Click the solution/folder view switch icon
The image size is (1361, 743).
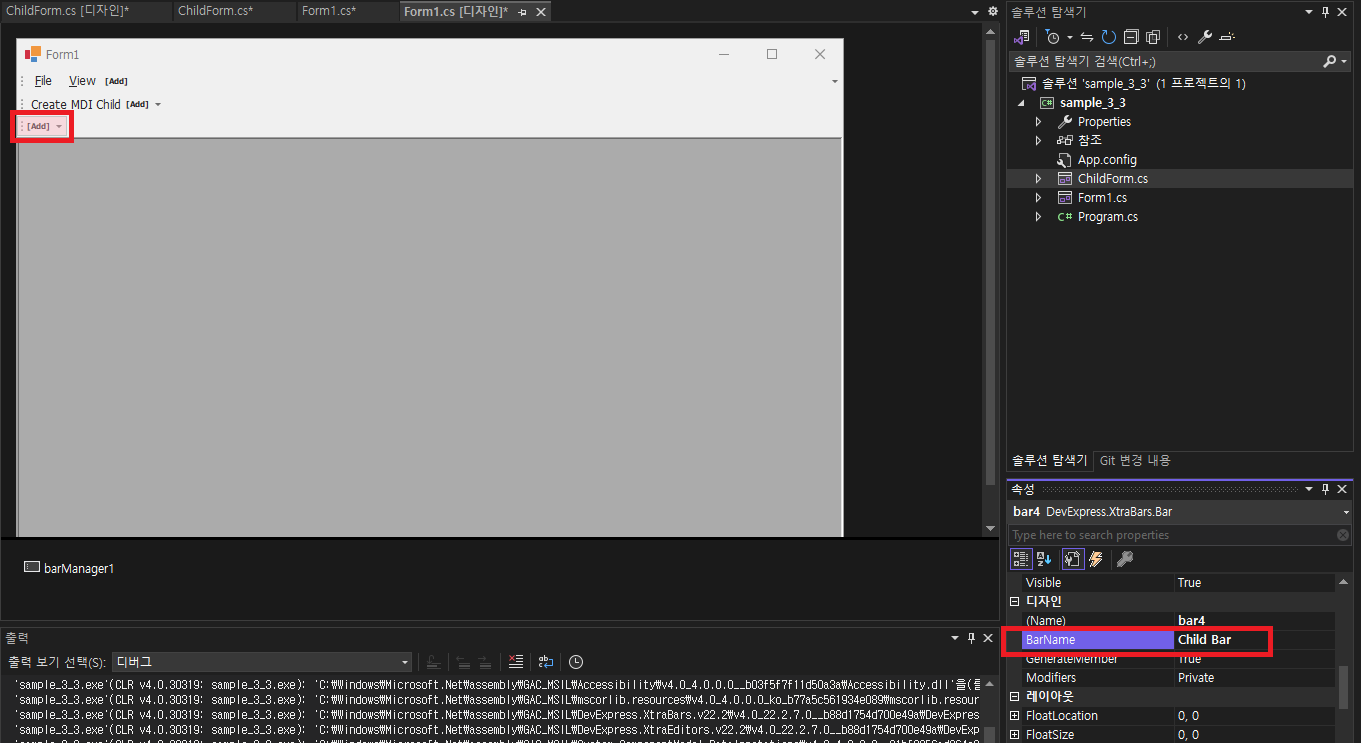point(1021,37)
